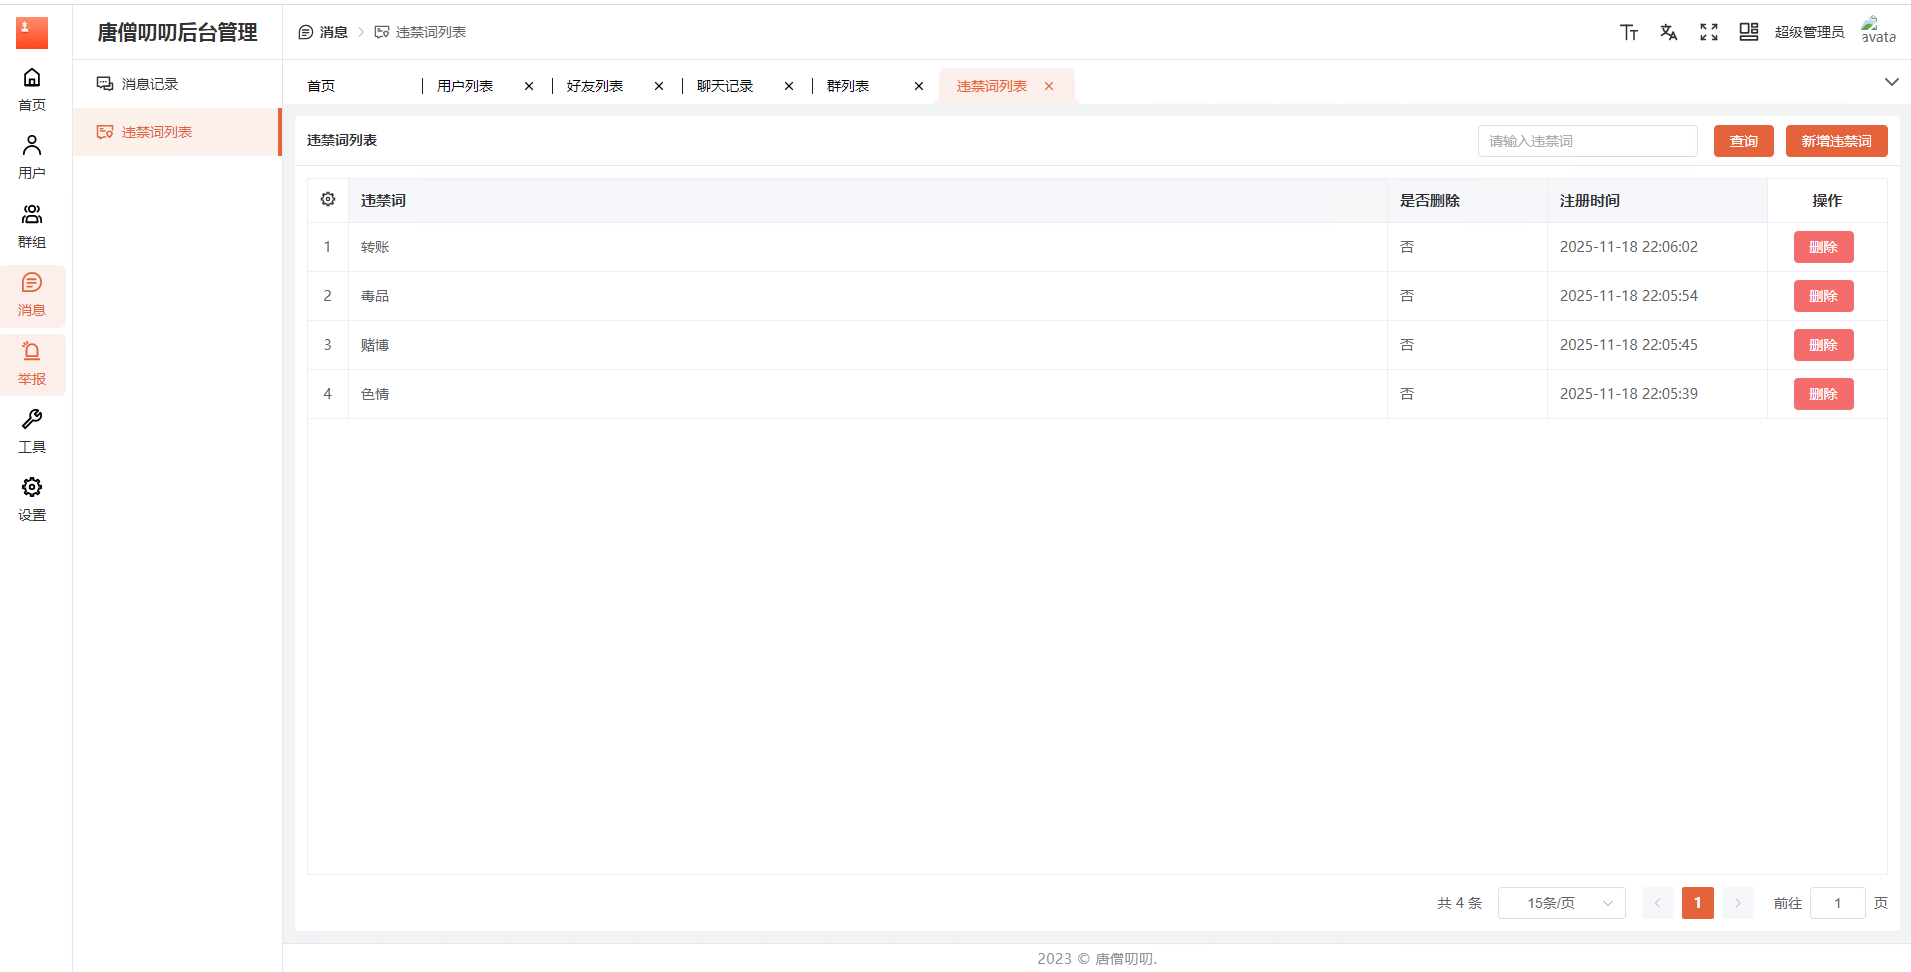
Task: Open table column settings gear
Action: [328, 200]
